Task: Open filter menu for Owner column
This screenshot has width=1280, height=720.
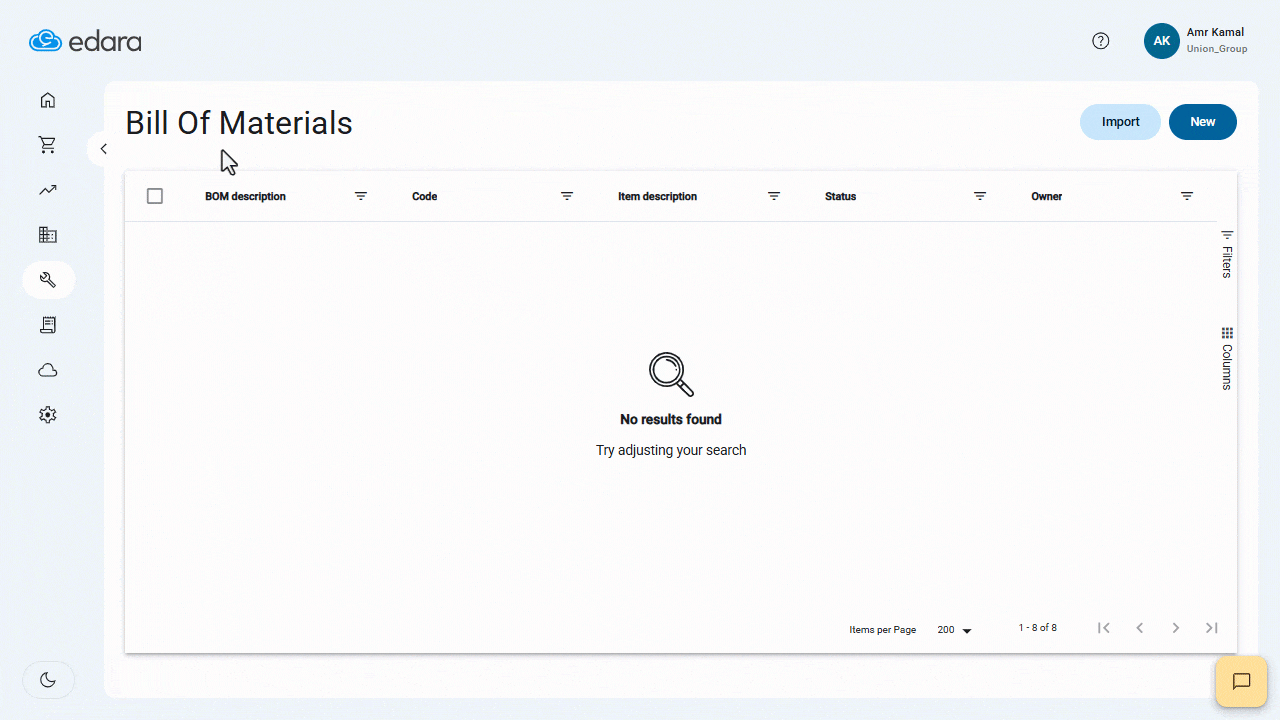Action: click(x=1187, y=196)
